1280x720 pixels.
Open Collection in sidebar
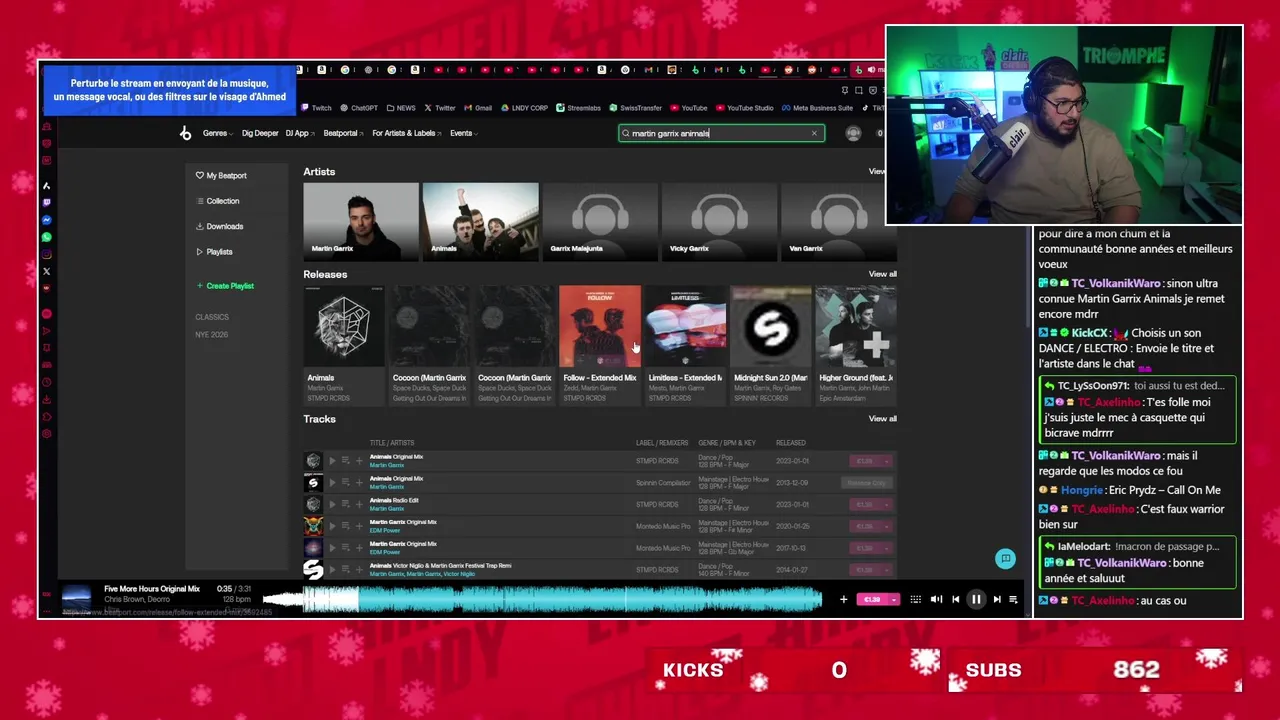click(218, 201)
